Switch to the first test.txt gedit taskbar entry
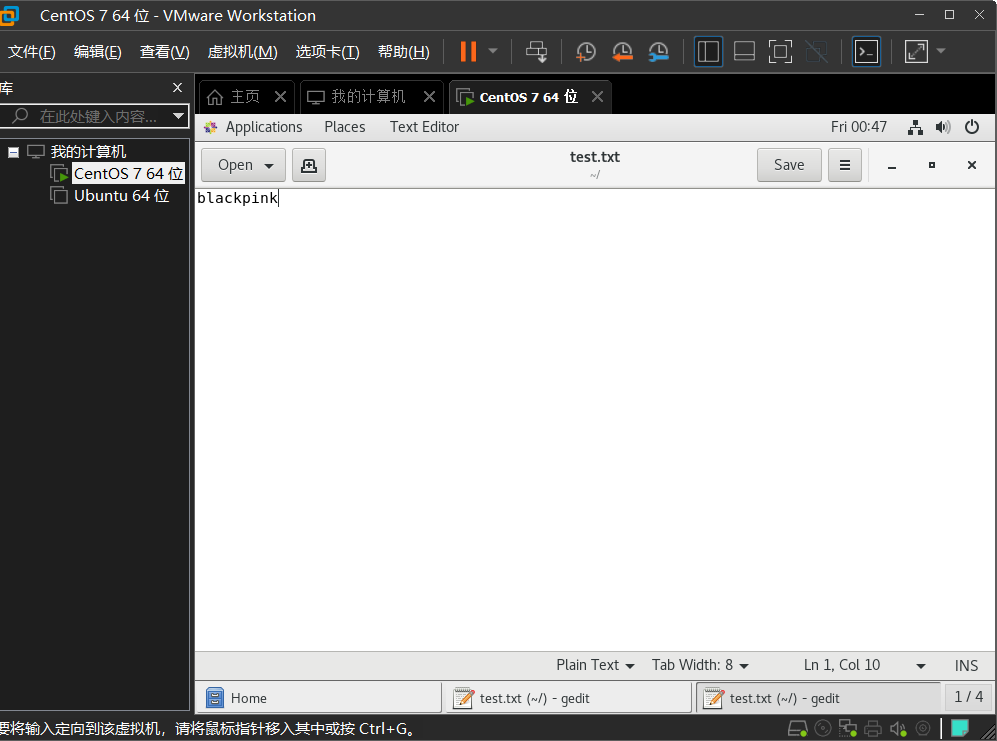Image resolution: width=997 pixels, height=741 pixels. click(x=568, y=698)
